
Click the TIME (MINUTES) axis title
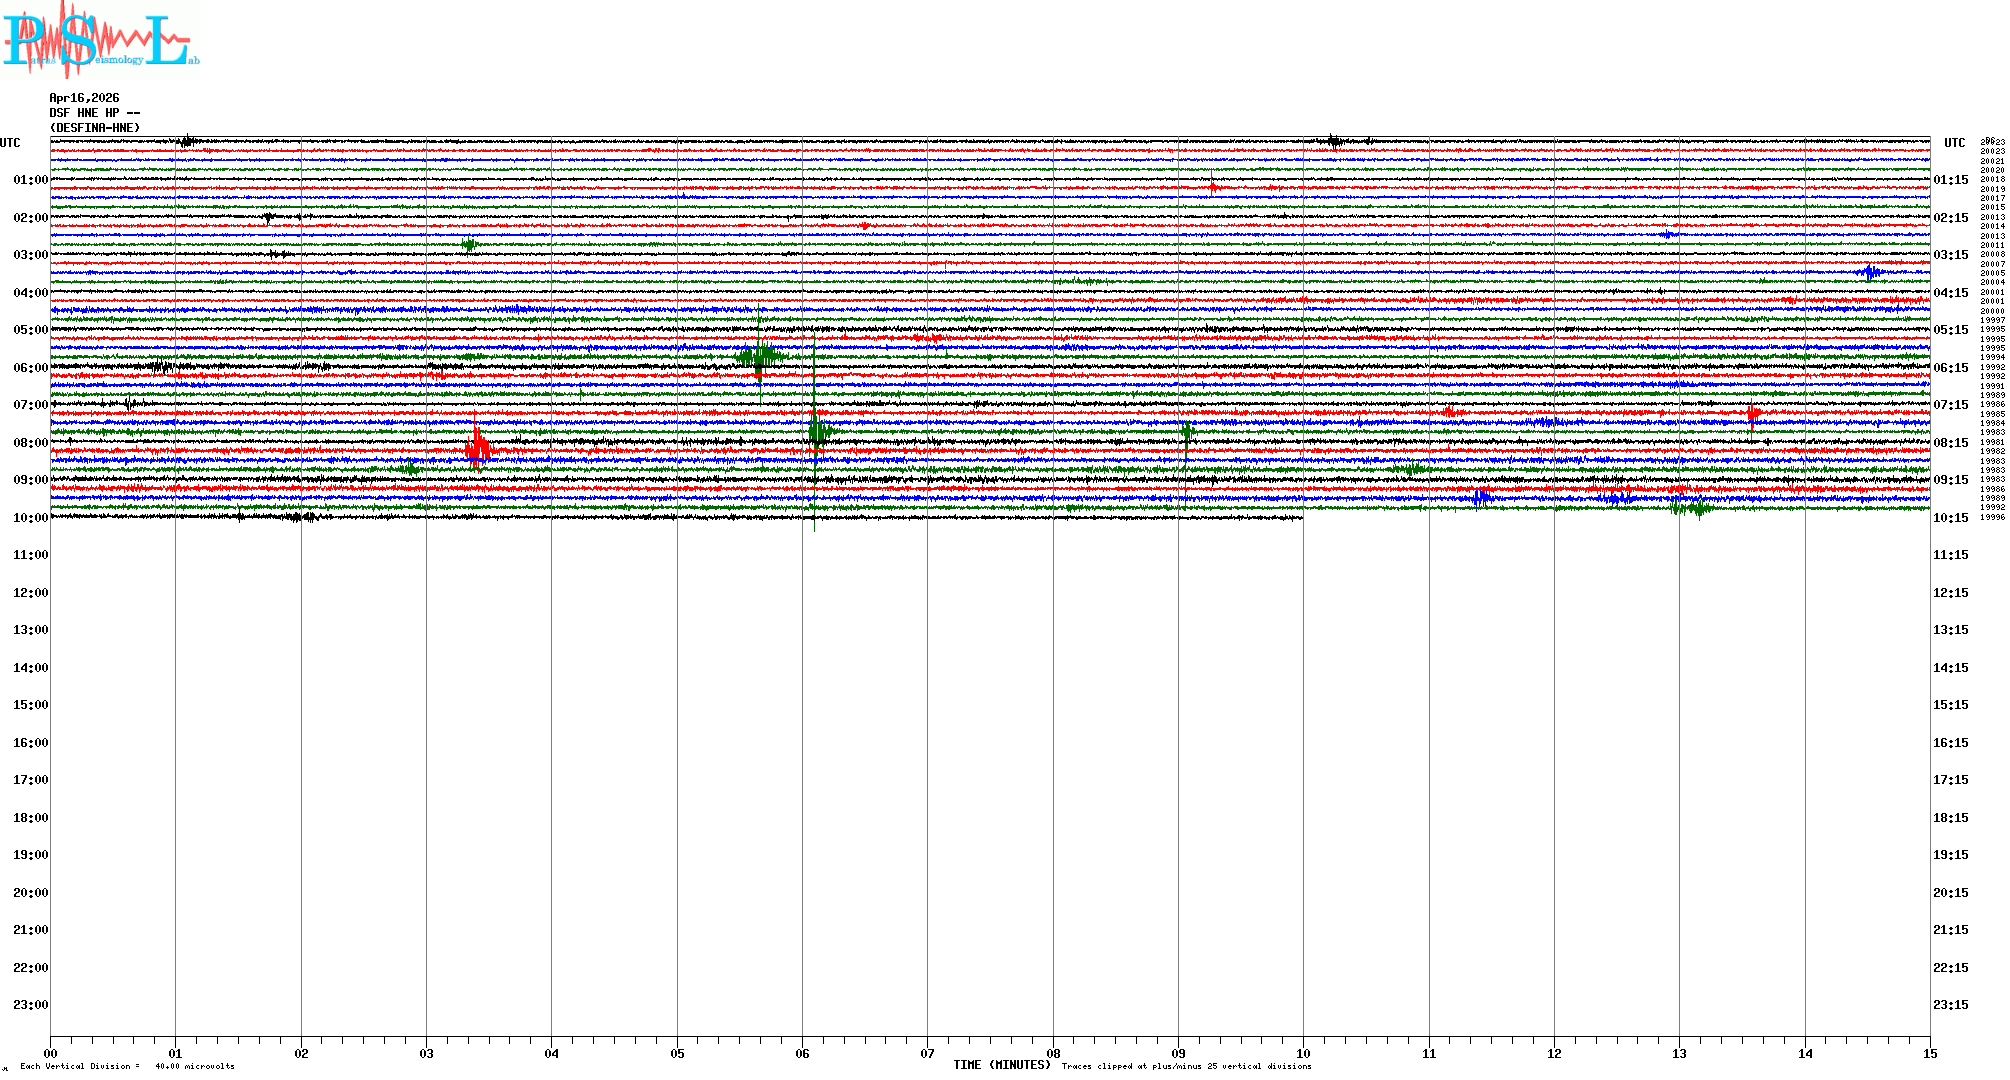point(1001,1065)
